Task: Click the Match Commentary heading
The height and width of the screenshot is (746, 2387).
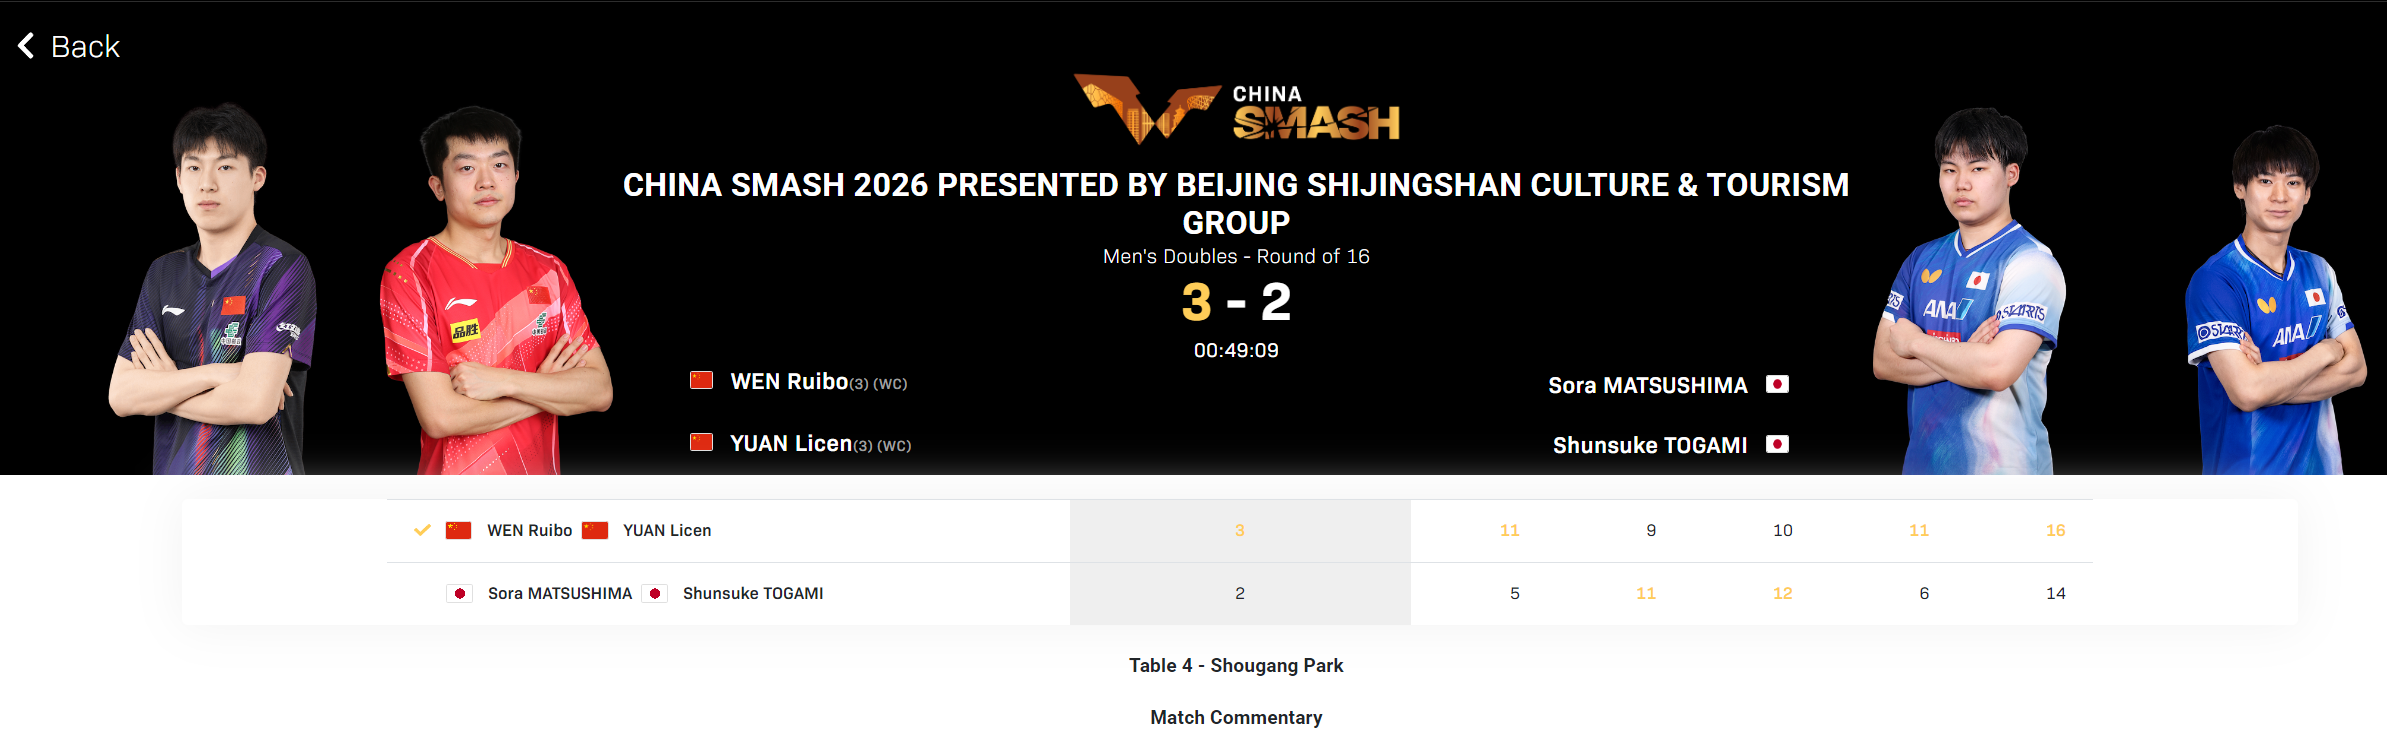Action: [x=1236, y=717]
